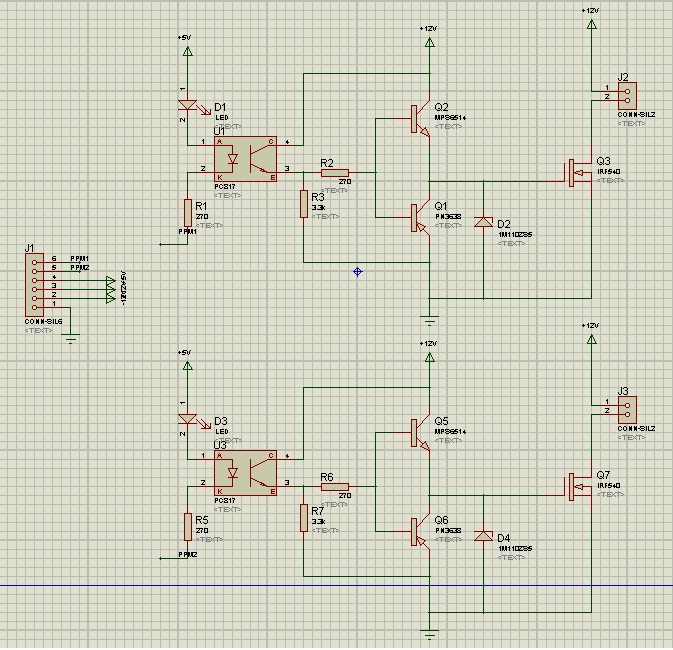Click the 270 value of R6
The width and height of the screenshot is (673, 650).
[x=345, y=495]
